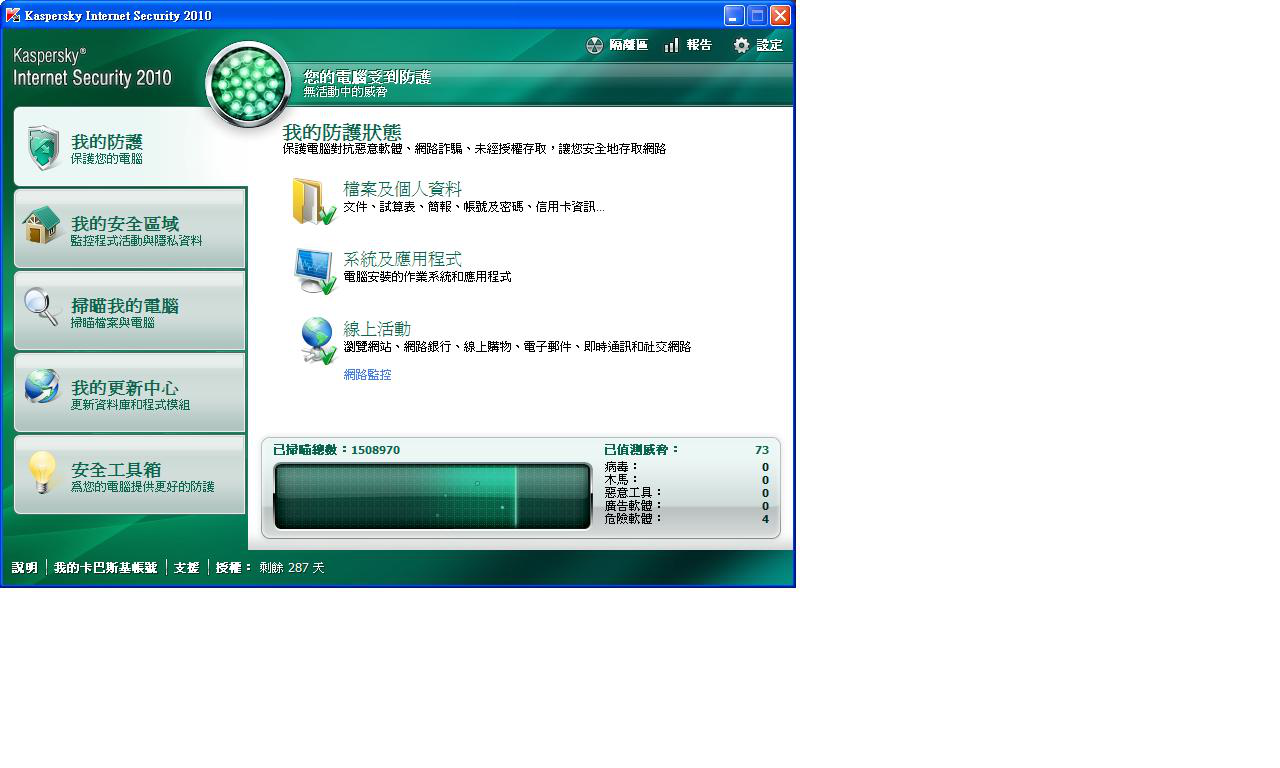The height and width of the screenshot is (768, 1280).
Task: Click the globe icon for 線上活動
Action: coord(318,341)
